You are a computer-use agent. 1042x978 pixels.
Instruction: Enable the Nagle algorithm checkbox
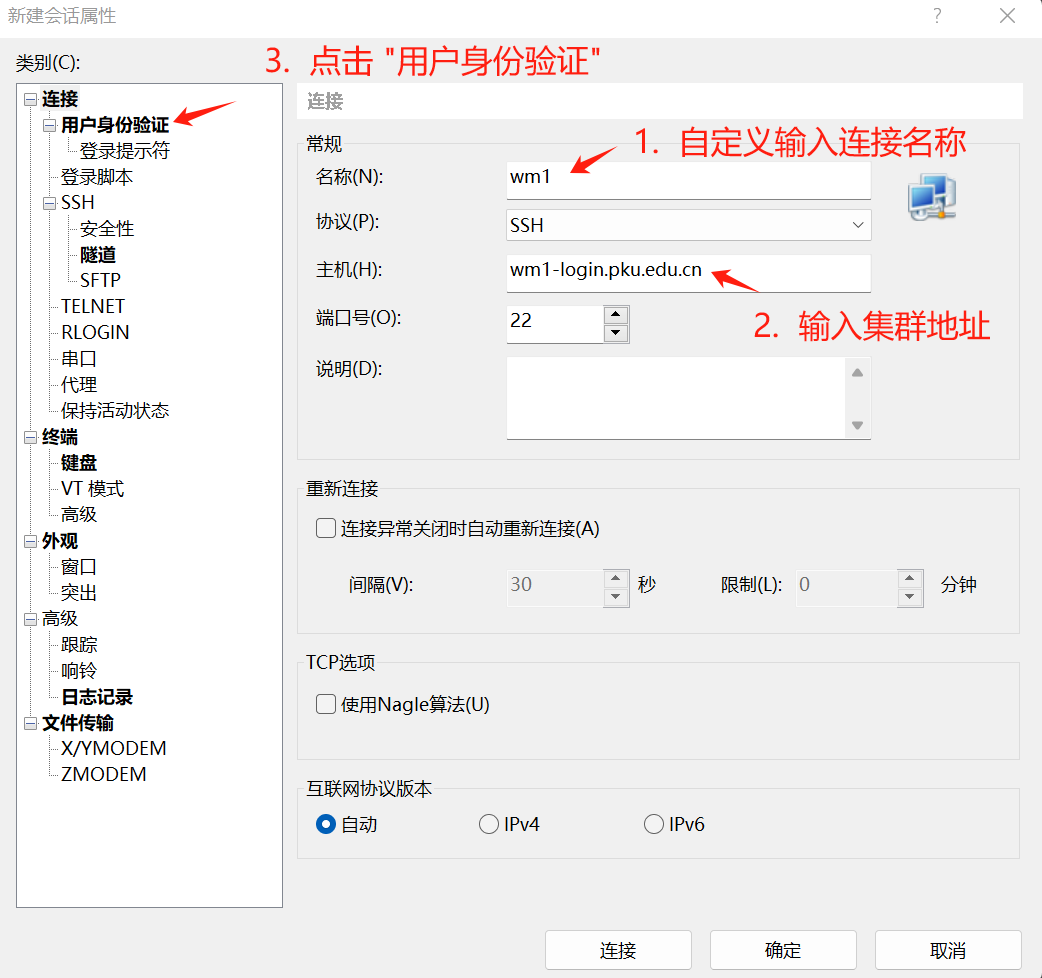tap(326, 704)
